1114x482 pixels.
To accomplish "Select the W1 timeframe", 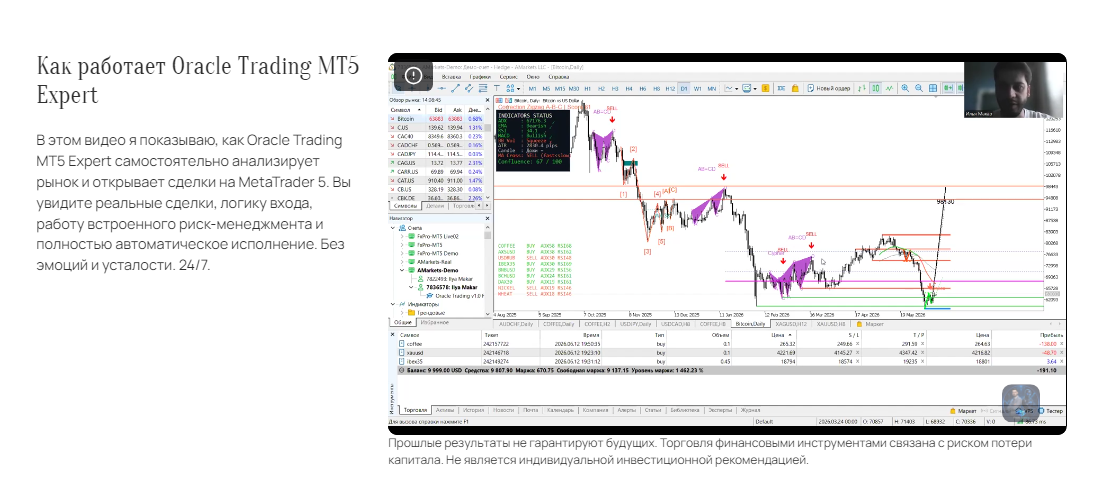I will (x=698, y=88).
